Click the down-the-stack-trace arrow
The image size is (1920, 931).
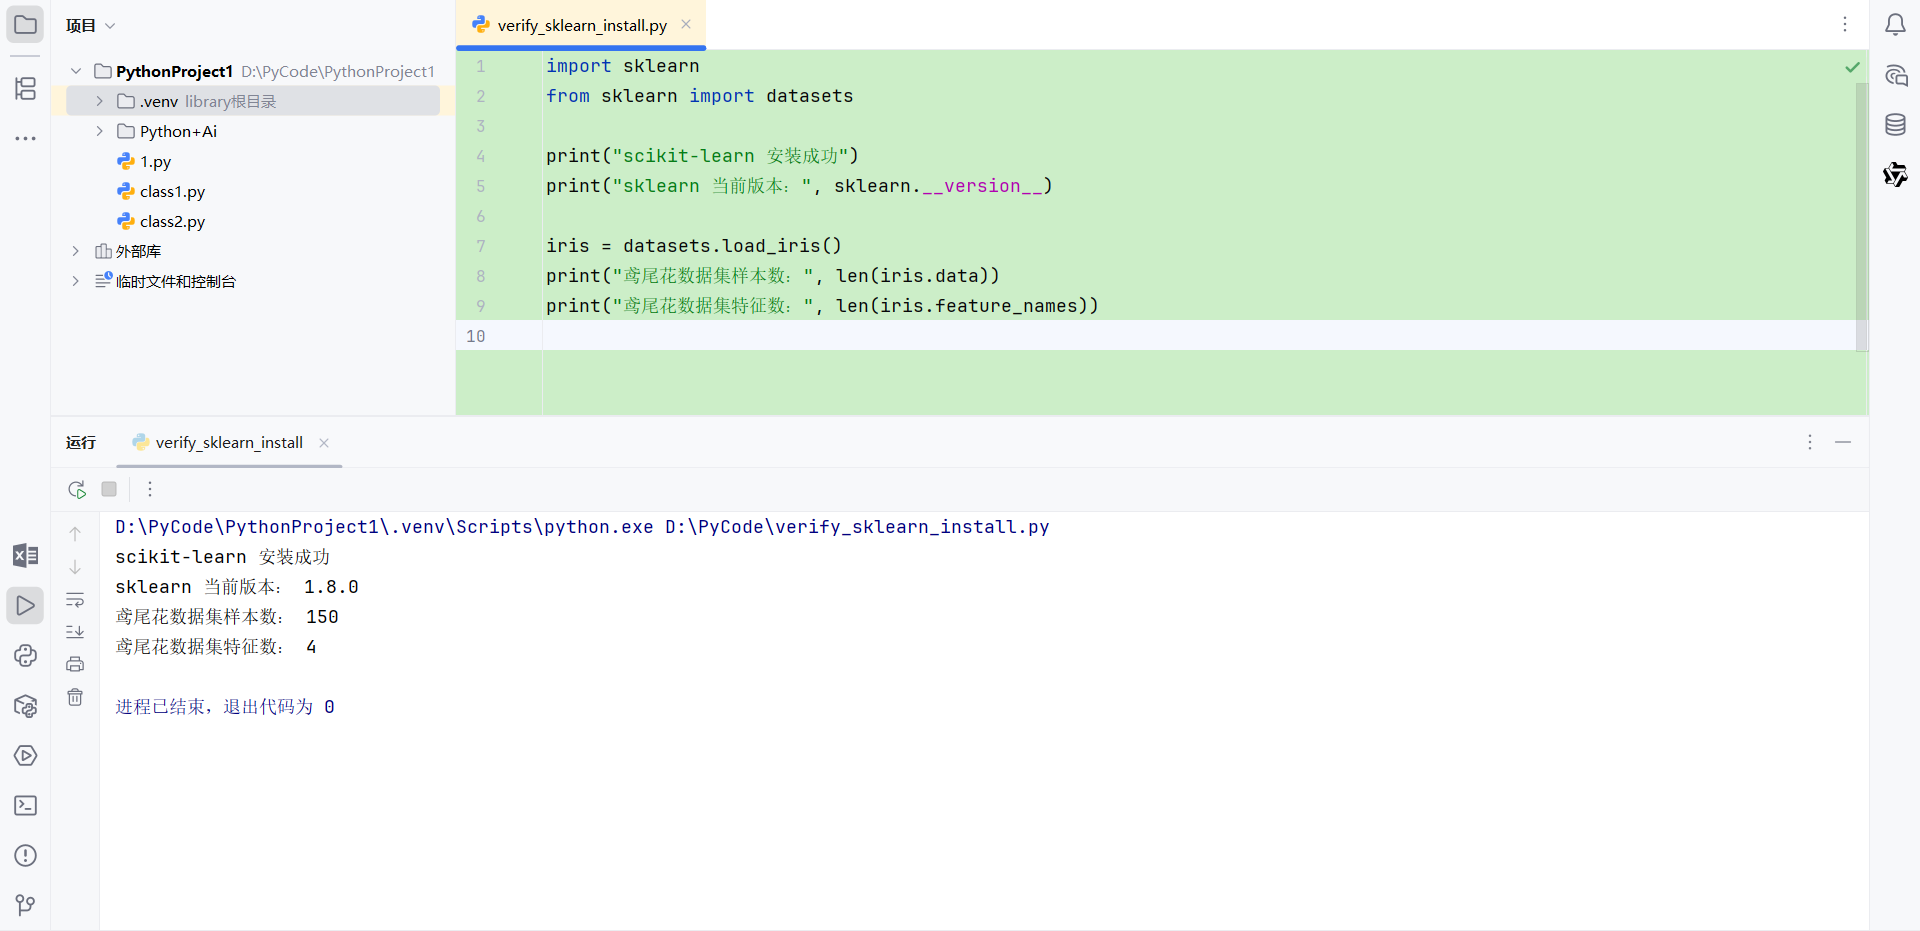click(x=75, y=567)
